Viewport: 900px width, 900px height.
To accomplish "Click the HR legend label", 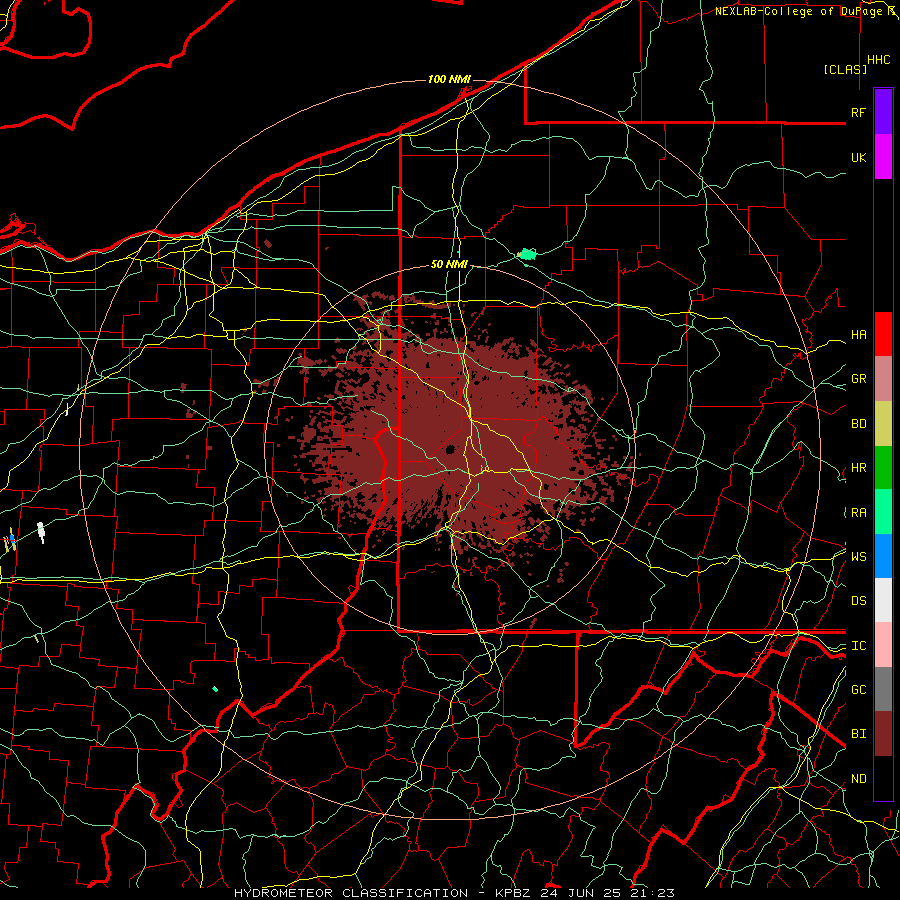I will point(858,468).
